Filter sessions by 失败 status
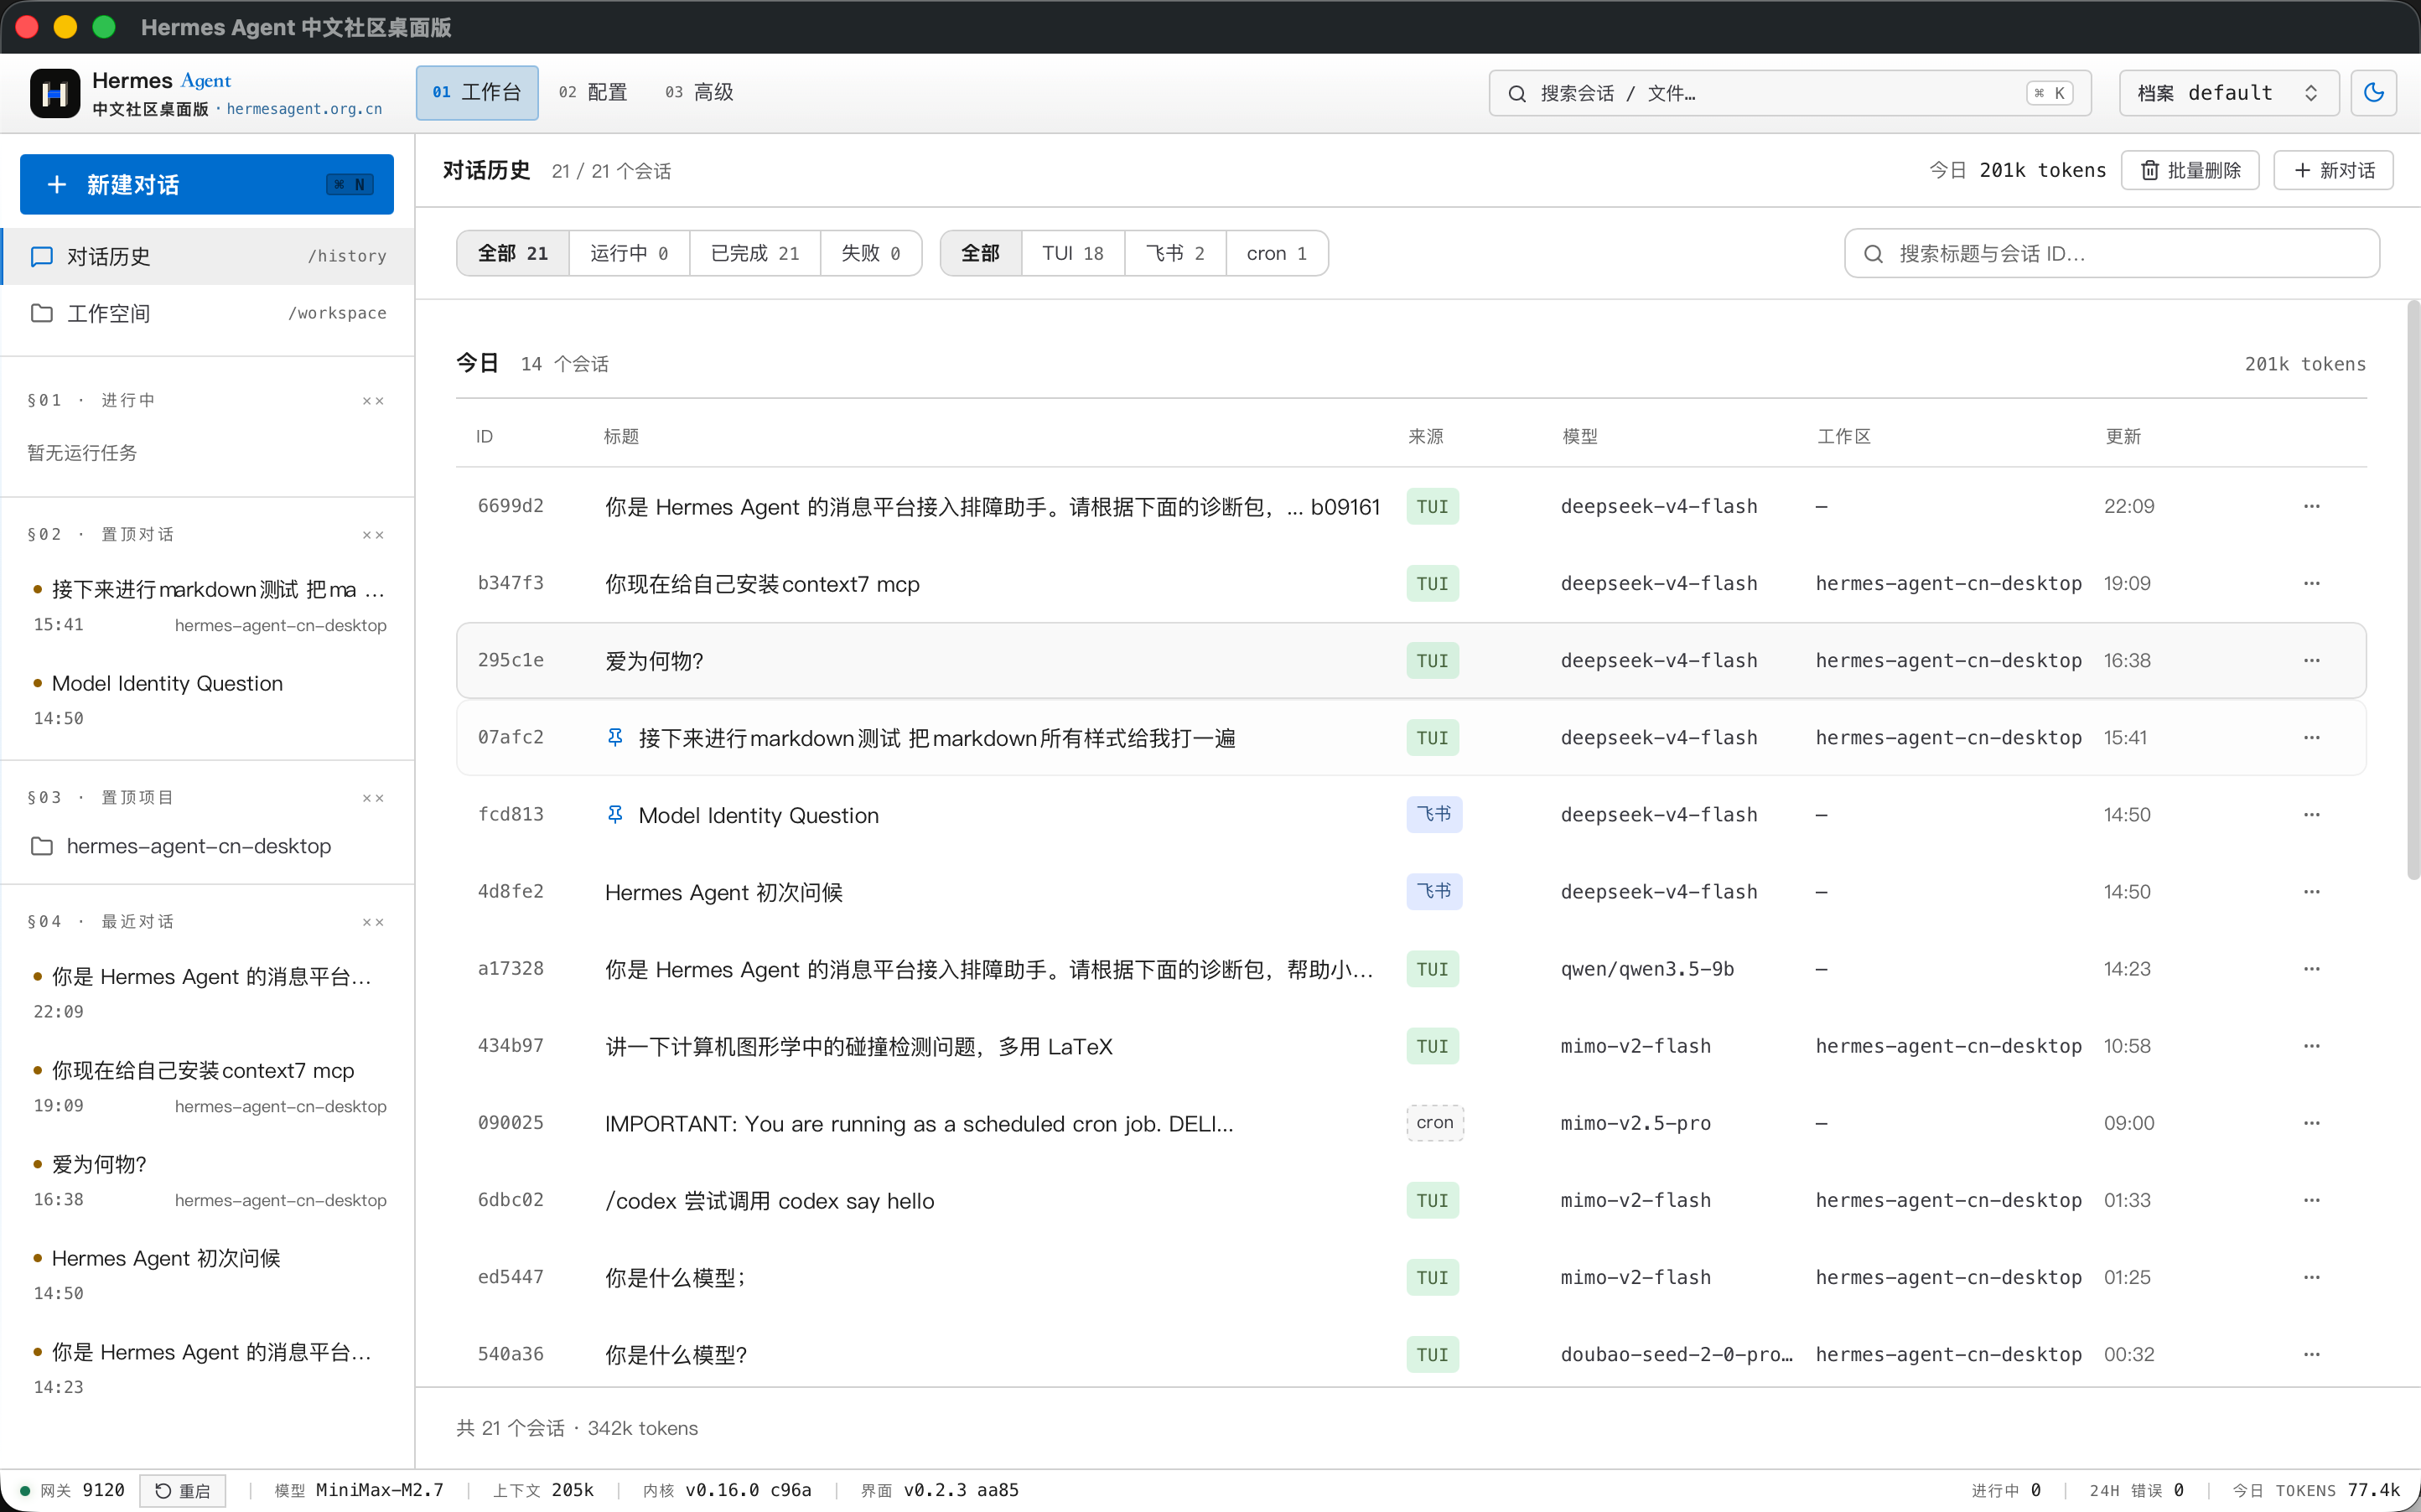This screenshot has height=1512, width=2421. point(871,254)
